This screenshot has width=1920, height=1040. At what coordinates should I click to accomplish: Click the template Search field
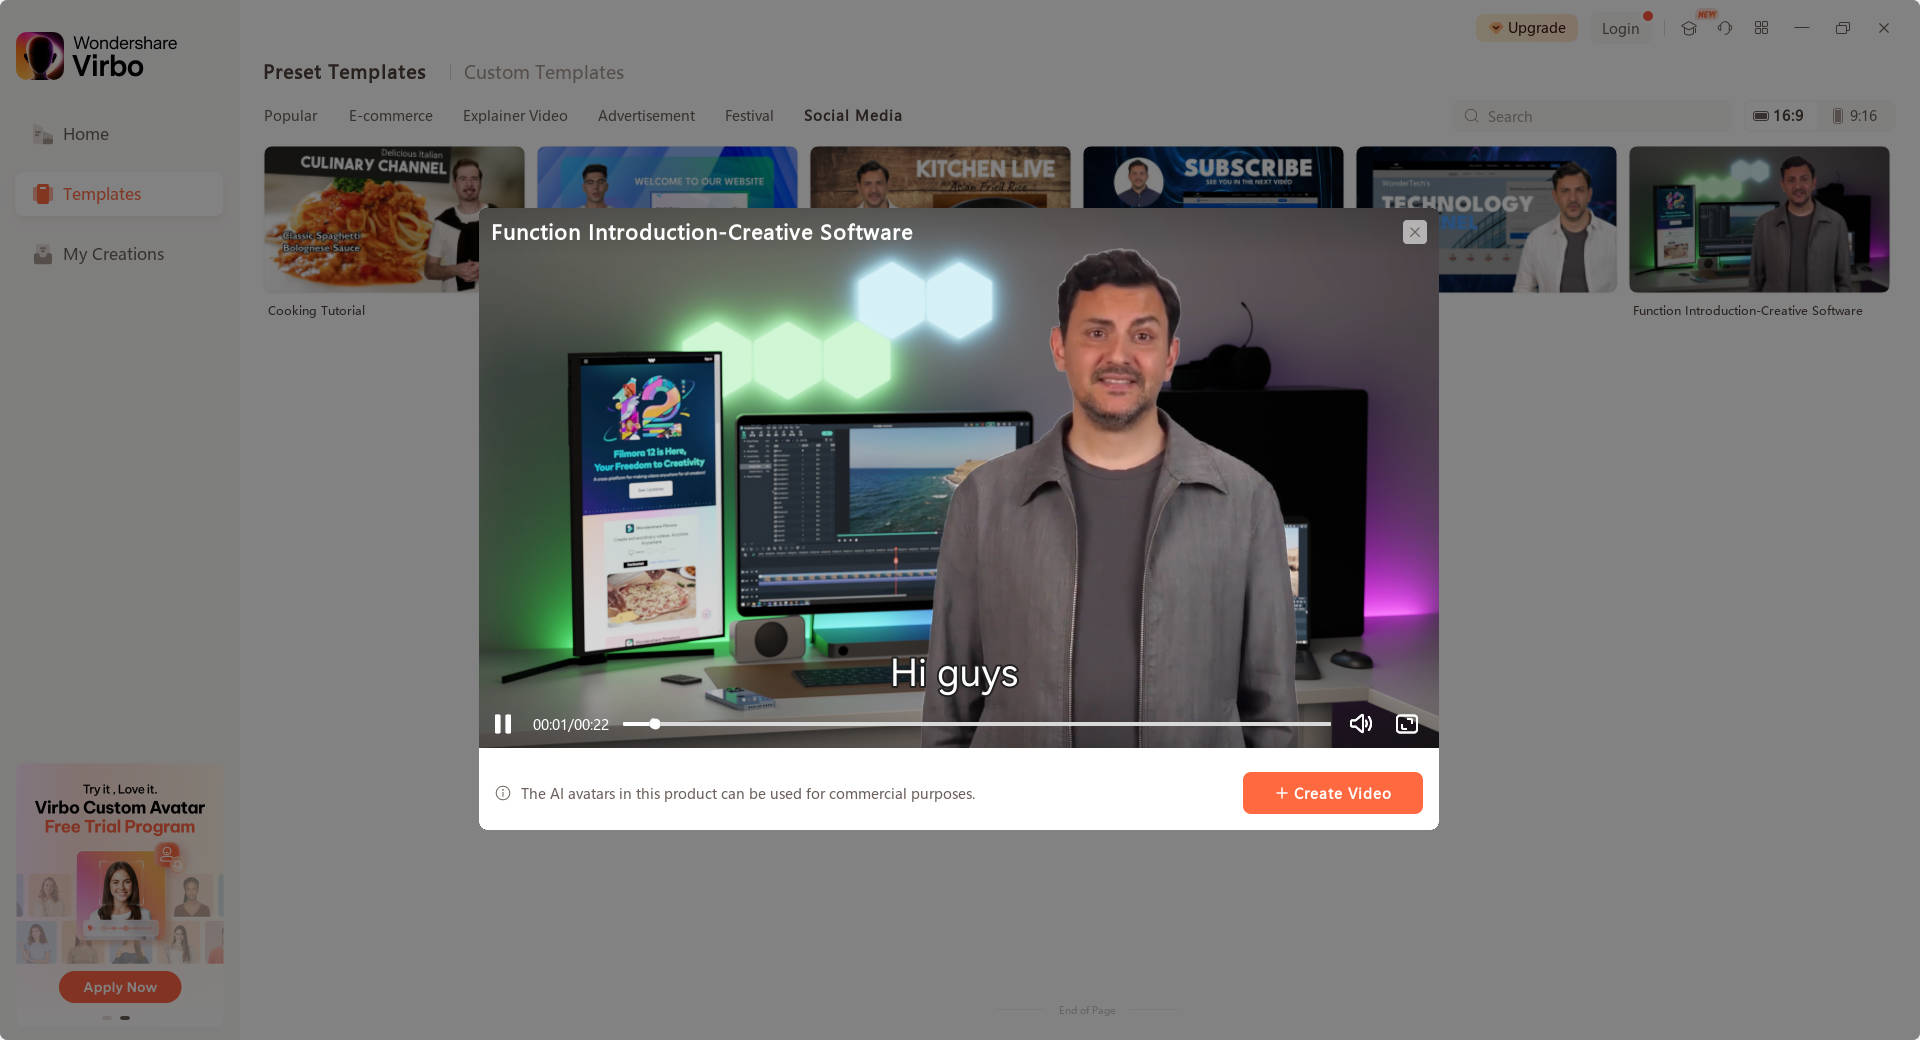pyautogui.click(x=1593, y=116)
